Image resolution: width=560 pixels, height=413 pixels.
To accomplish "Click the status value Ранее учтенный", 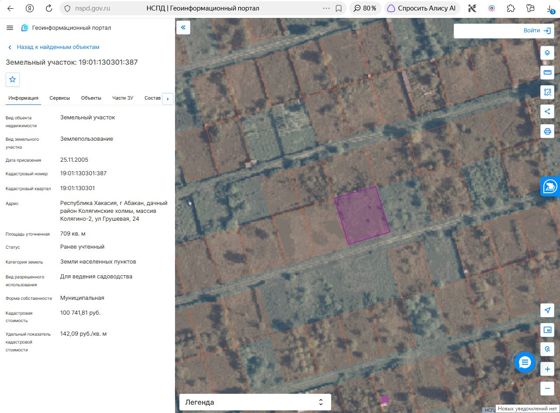I will pos(82,247).
